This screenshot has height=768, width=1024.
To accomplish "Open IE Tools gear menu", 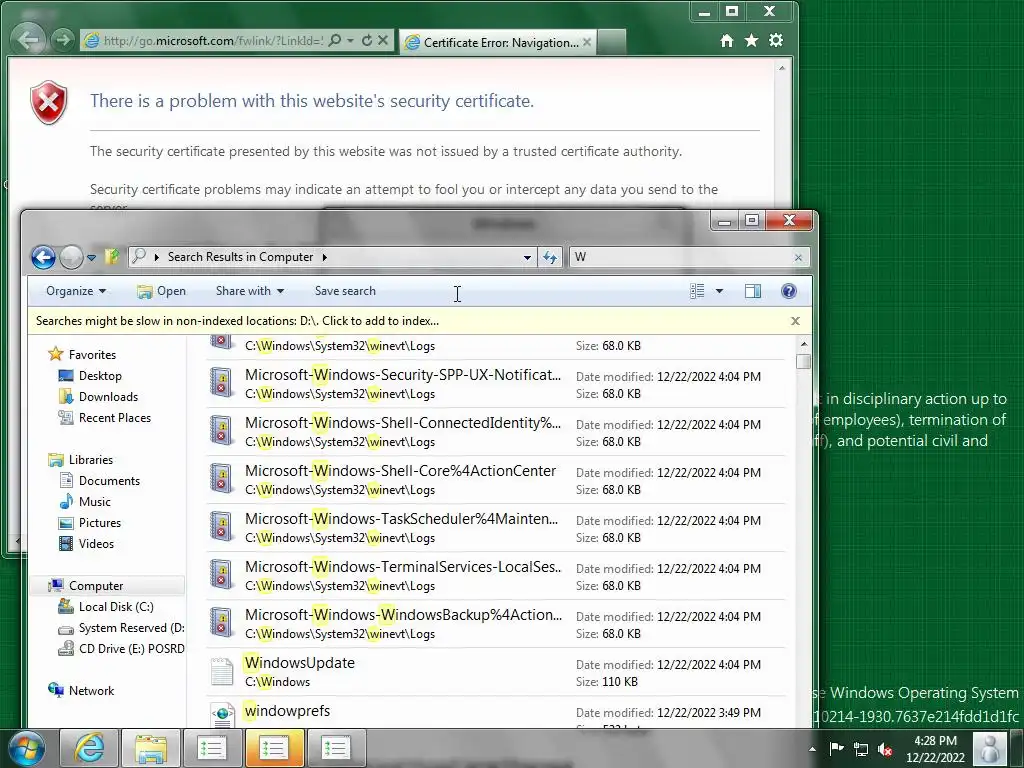I will (776, 40).
